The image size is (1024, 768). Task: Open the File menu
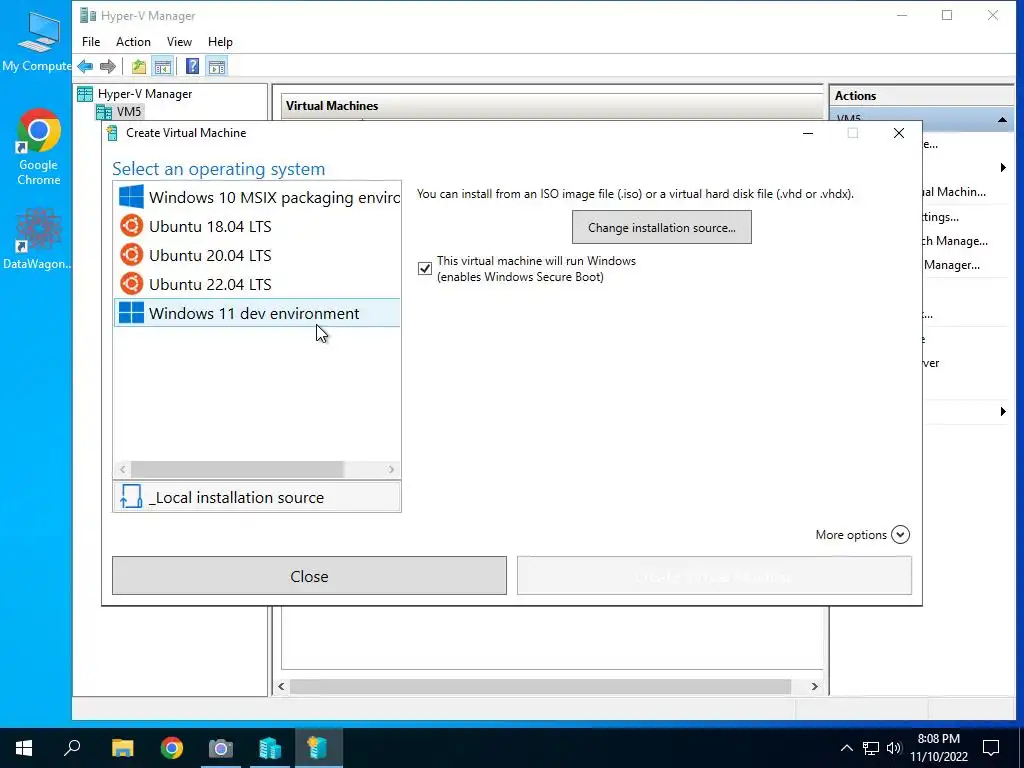point(91,41)
